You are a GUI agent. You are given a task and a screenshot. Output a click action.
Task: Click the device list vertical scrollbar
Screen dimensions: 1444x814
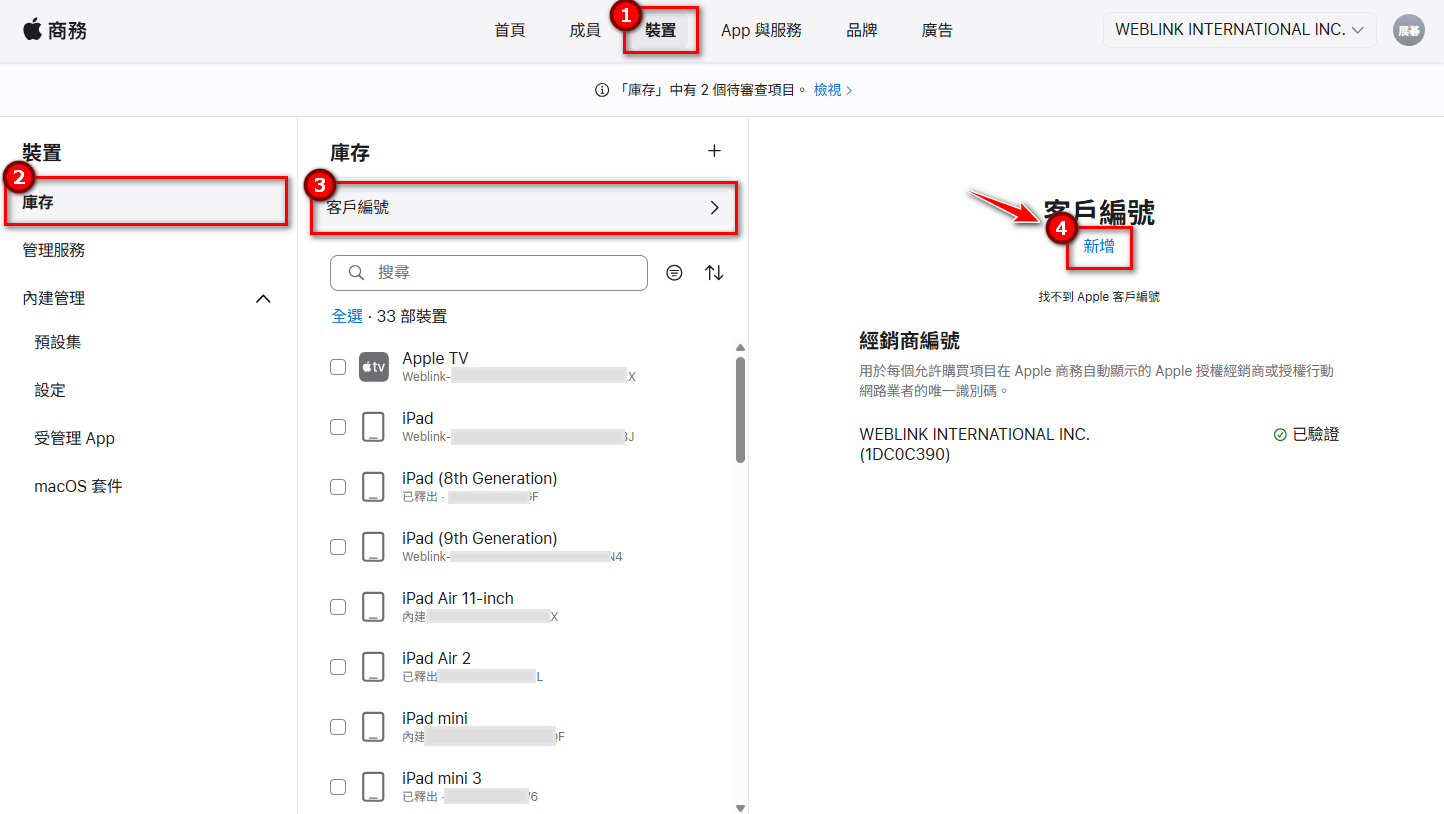tap(740, 410)
